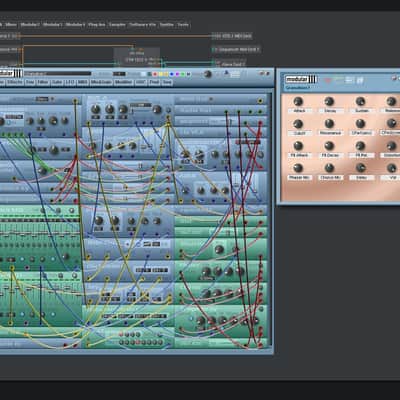Screen dimensions: 400x400
Task: Click the Env module category button
Action: pyautogui.click(x=30, y=82)
